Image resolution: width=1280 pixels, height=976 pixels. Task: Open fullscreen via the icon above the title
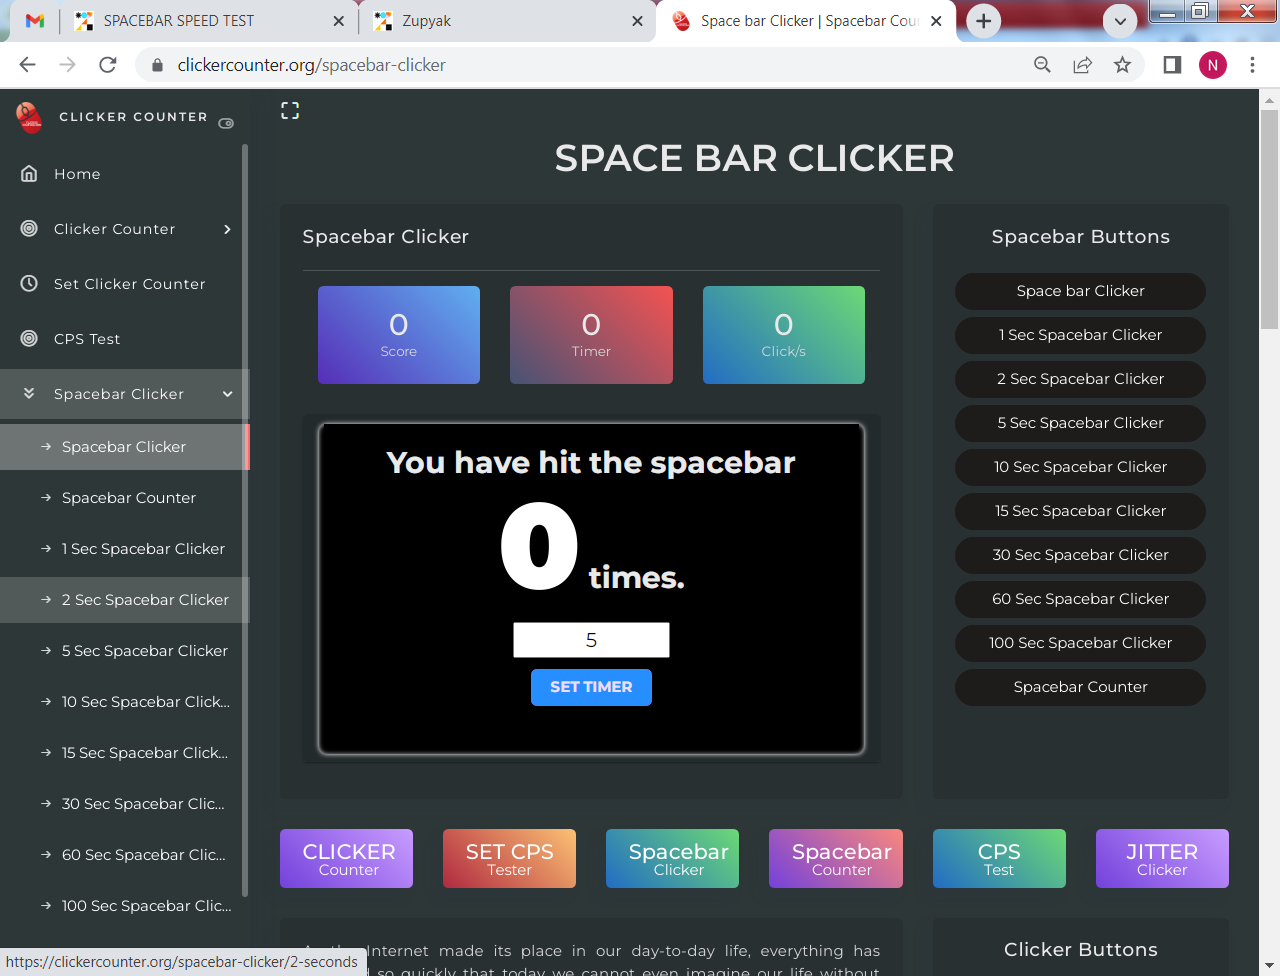coord(290,110)
